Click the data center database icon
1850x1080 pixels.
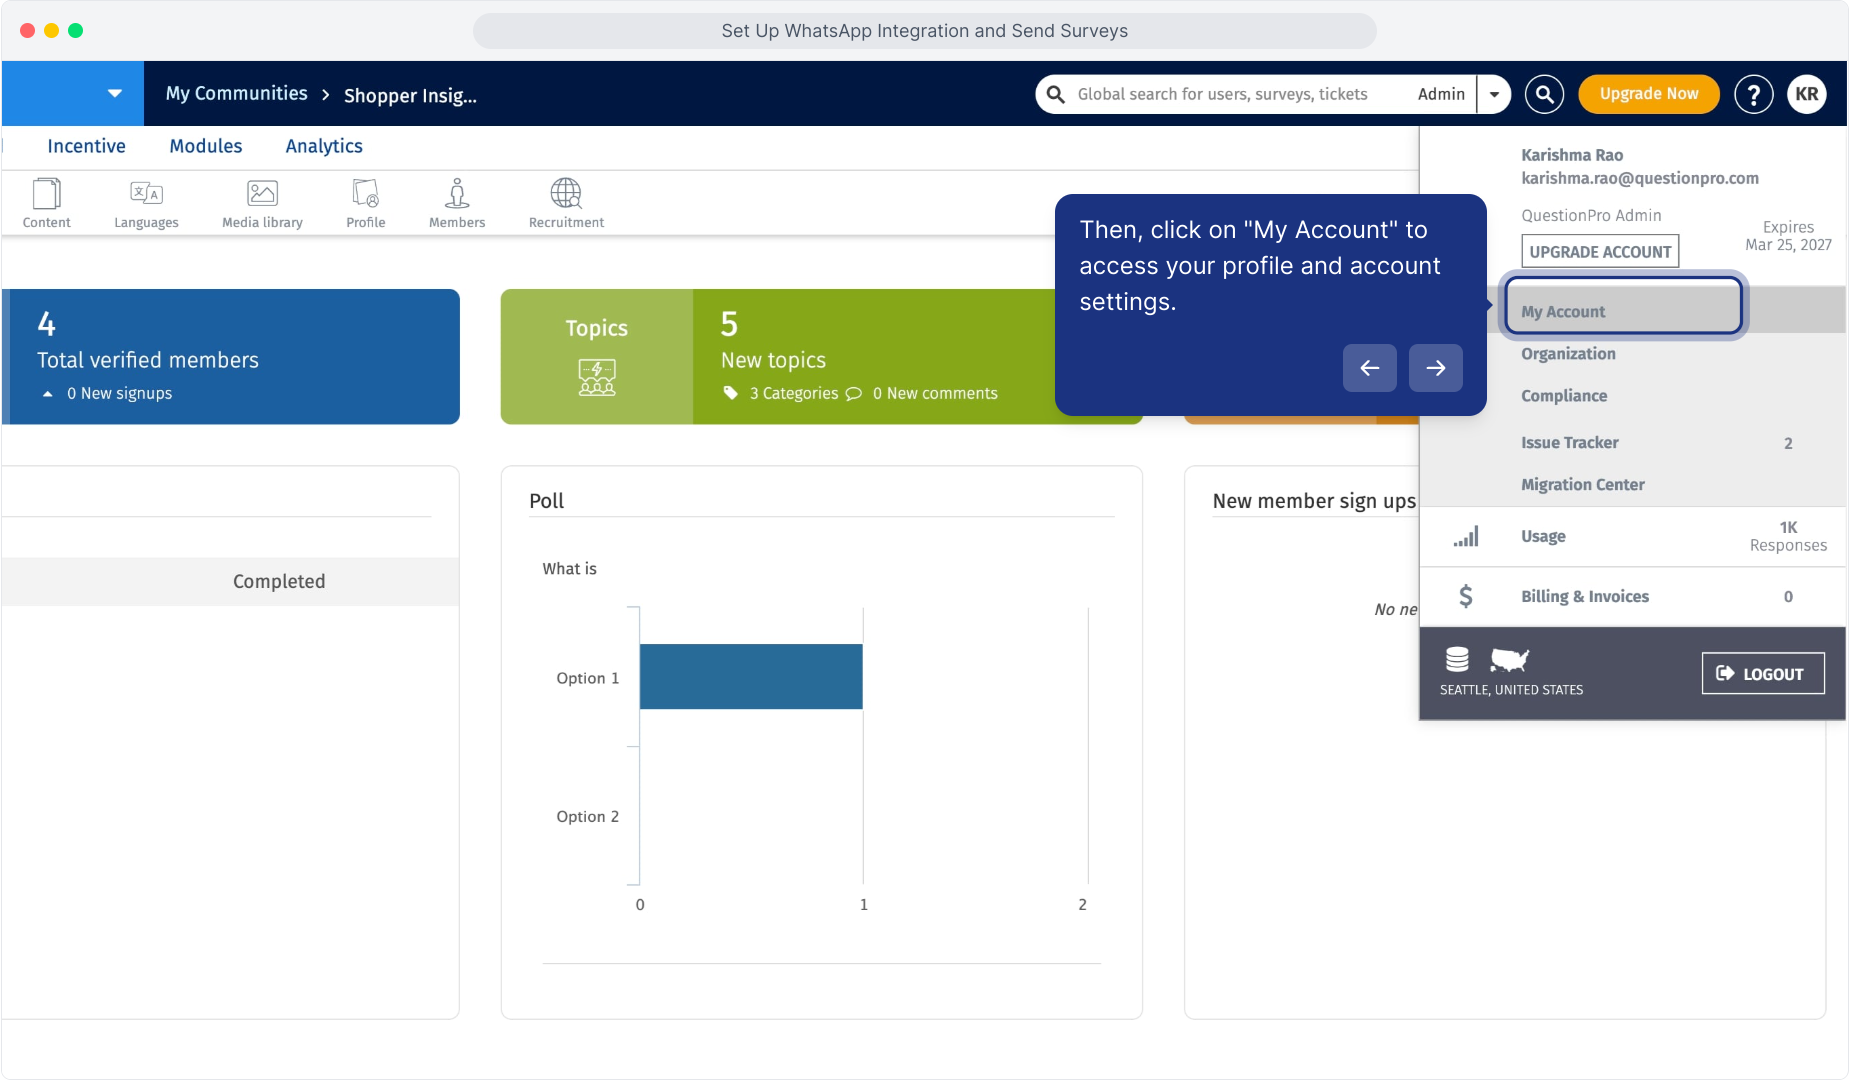[x=1457, y=659]
